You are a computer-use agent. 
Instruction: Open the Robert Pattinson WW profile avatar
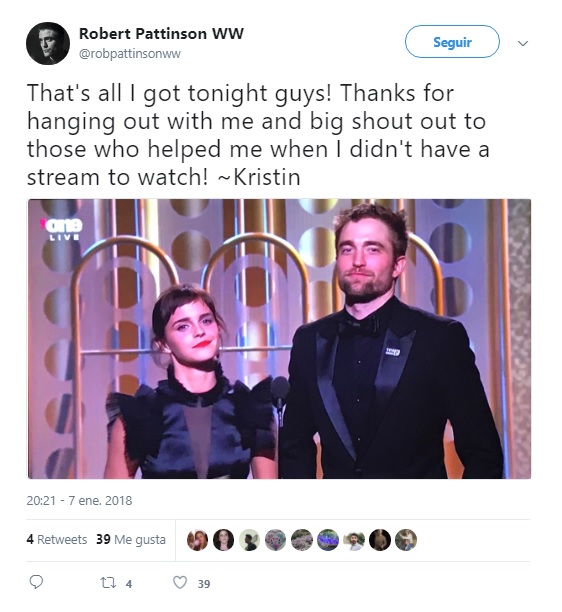pyautogui.click(x=48, y=43)
